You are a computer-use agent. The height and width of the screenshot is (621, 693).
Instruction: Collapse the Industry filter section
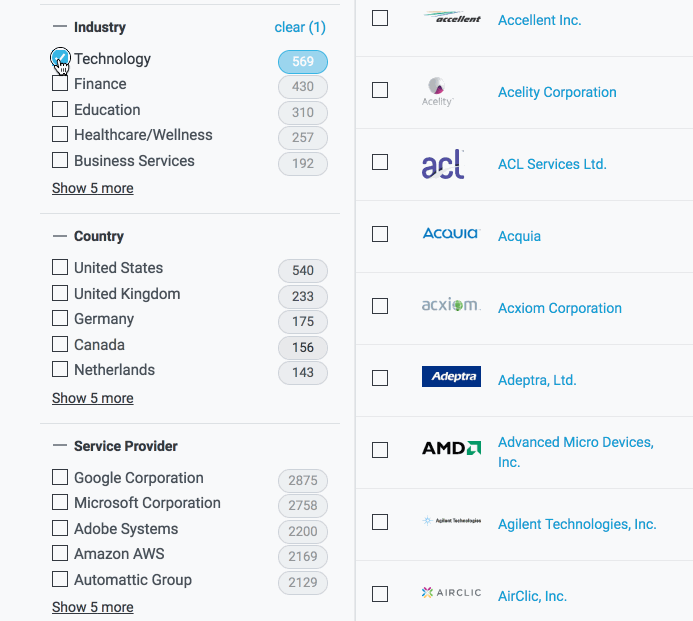(60, 27)
